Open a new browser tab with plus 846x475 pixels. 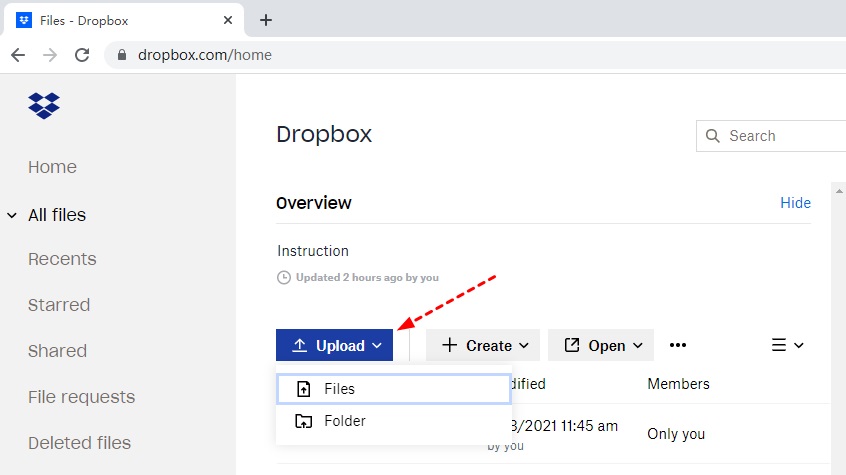pos(265,21)
